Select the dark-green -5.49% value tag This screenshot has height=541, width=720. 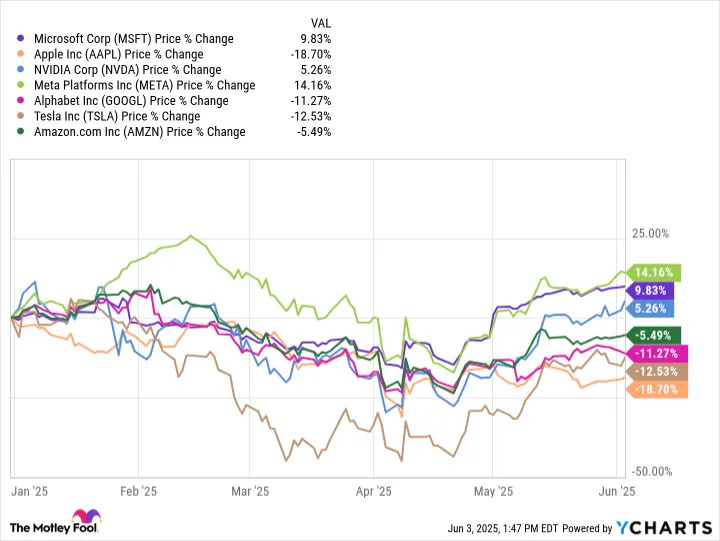(x=654, y=335)
